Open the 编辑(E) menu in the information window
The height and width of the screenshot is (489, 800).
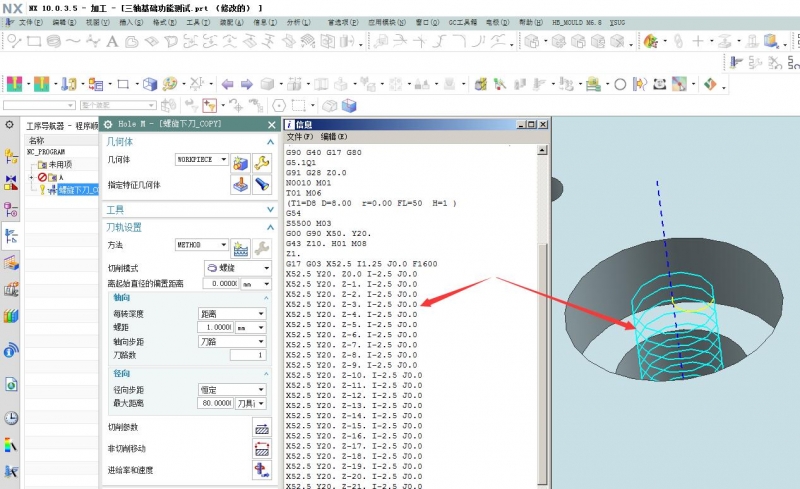(x=334, y=137)
